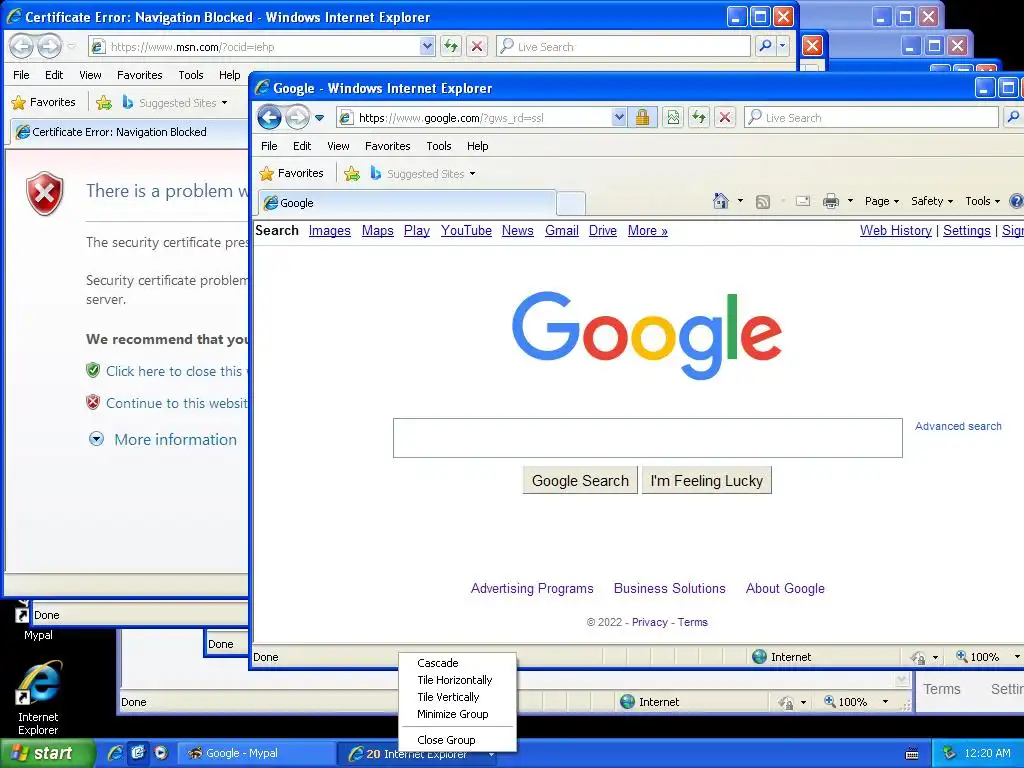Click the Google - Mypal taskbar button

(259, 753)
